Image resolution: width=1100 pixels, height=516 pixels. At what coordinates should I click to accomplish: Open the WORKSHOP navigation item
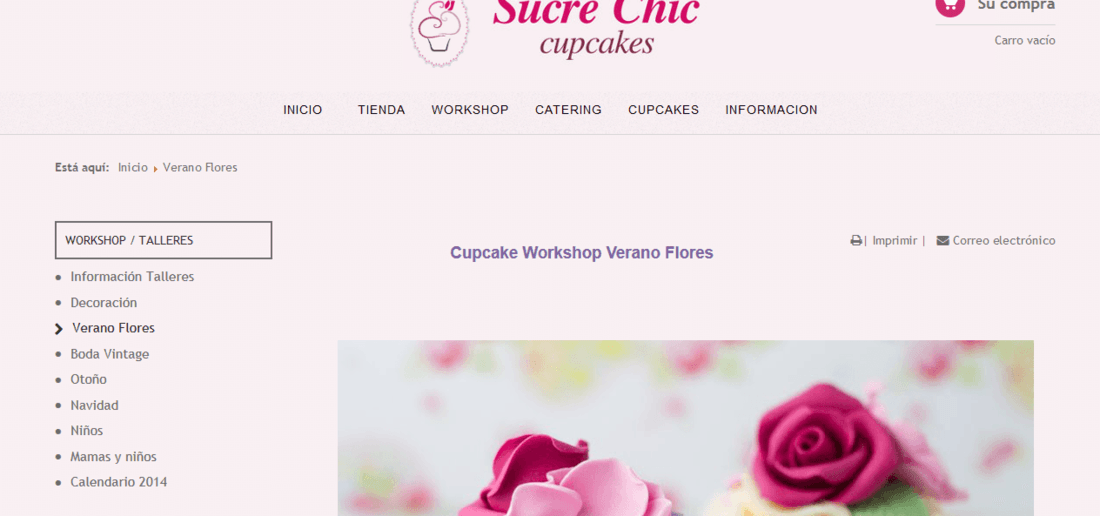[x=470, y=110]
